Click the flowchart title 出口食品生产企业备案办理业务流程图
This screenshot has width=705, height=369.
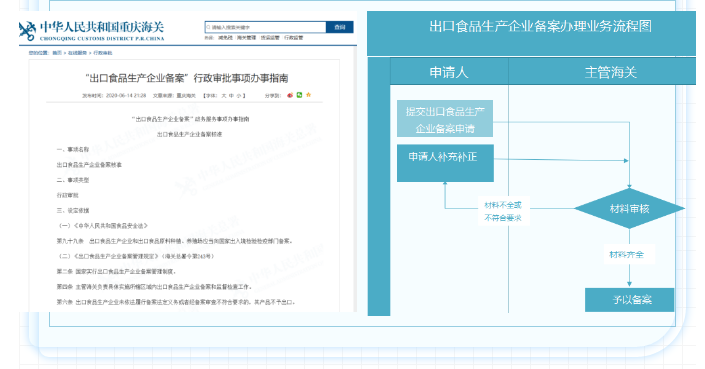click(540, 27)
